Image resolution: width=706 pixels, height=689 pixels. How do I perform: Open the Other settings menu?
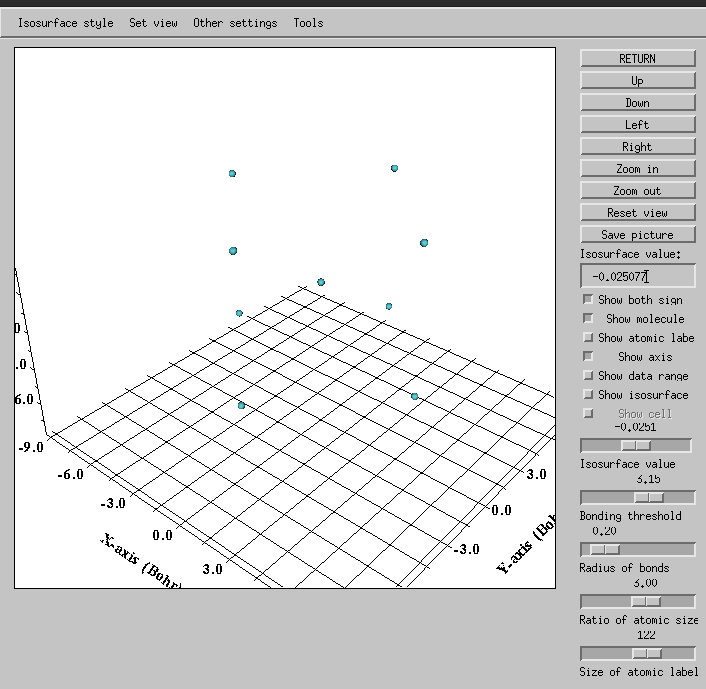(x=235, y=23)
